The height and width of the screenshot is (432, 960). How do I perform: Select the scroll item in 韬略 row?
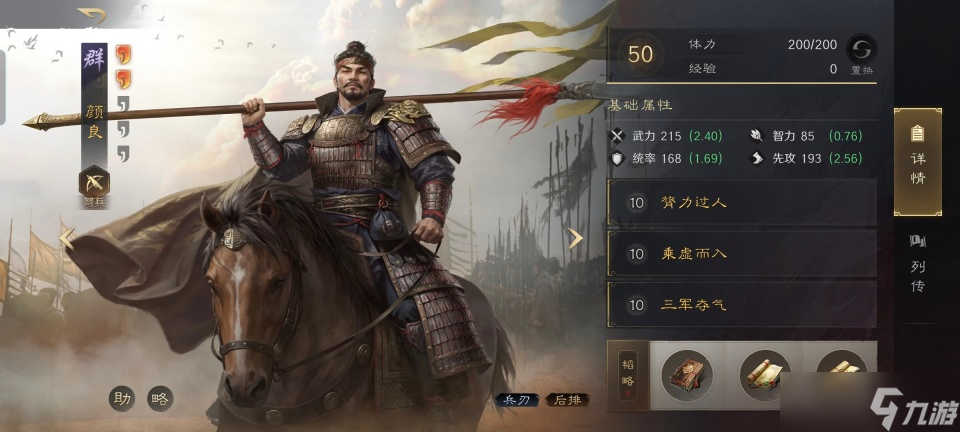[x=764, y=375]
